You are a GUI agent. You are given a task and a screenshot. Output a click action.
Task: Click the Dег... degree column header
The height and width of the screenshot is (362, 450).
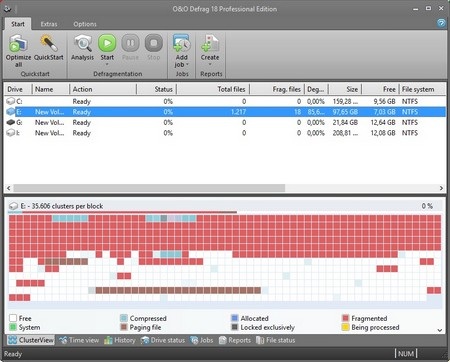coord(316,89)
